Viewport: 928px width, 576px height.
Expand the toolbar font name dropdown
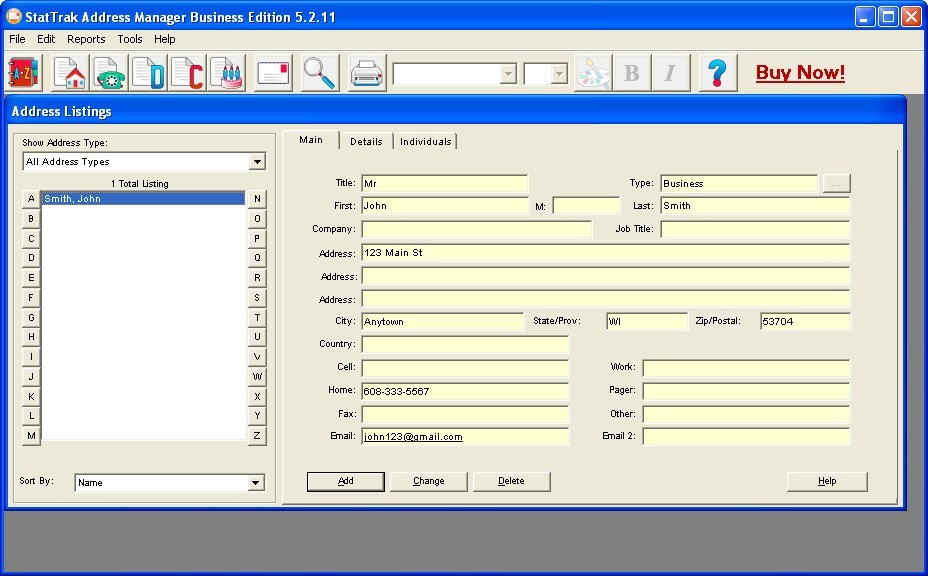(x=508, y=74)
